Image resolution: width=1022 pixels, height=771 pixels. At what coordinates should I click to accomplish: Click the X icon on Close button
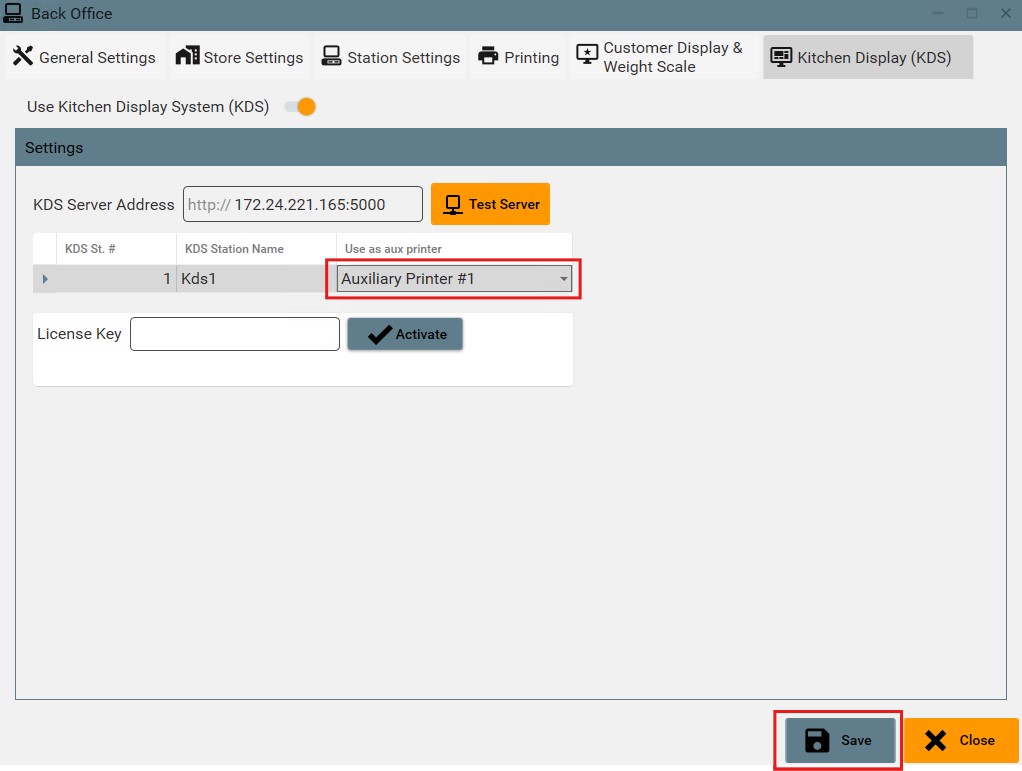tap(935, 740)
